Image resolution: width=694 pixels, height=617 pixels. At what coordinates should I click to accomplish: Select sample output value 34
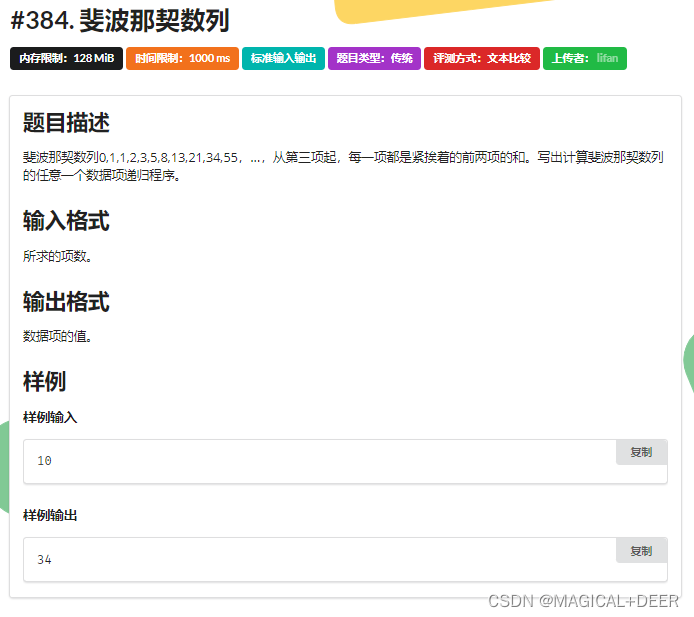pyautogui.click(x=44, y=560)
